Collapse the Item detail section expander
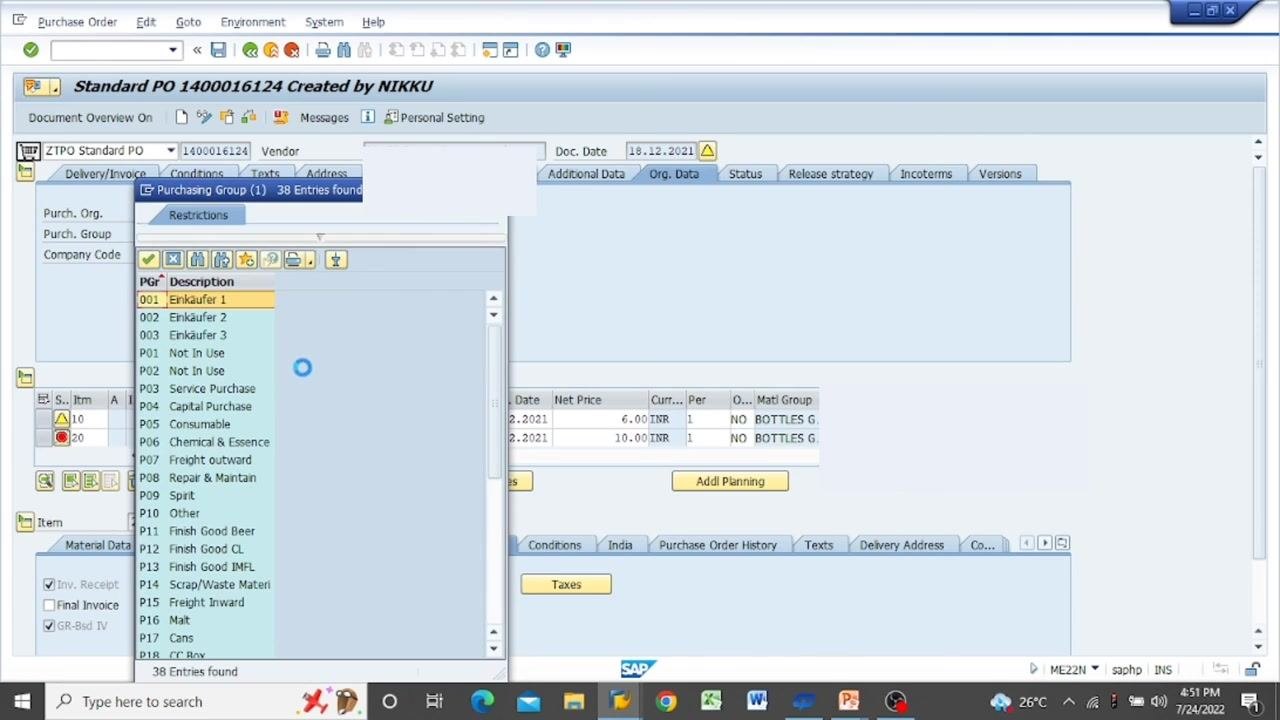The image size is (1280, 720). [25, 521]
